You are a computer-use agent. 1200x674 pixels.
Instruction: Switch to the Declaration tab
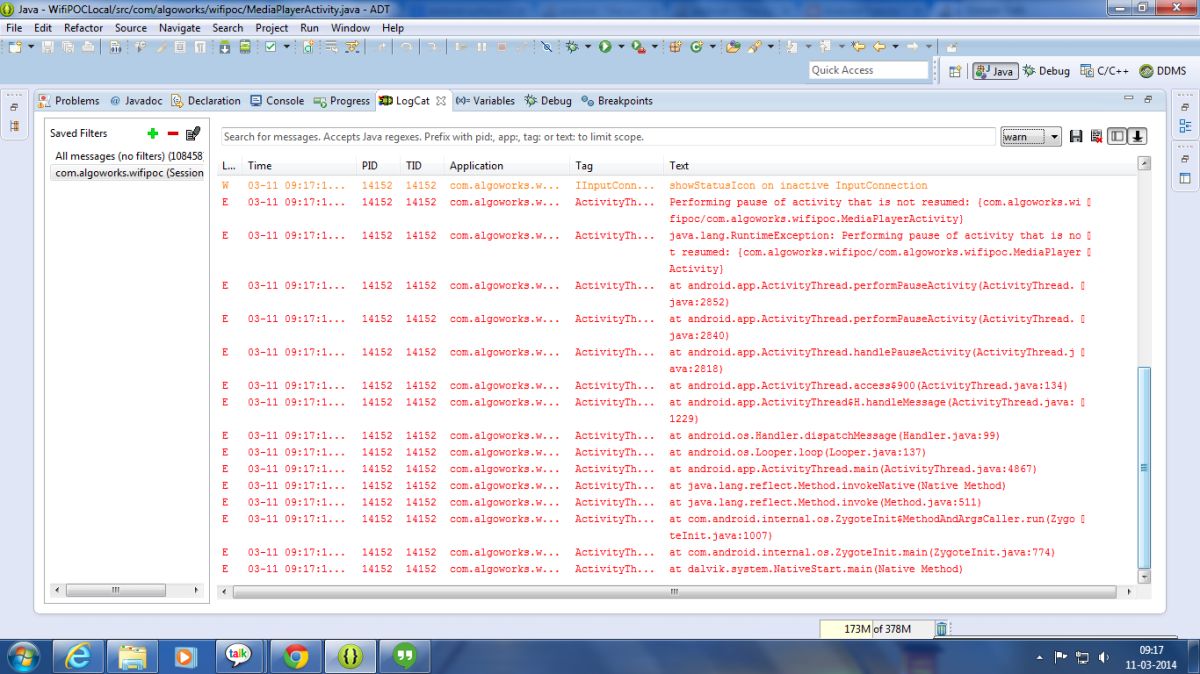(206, 101)
